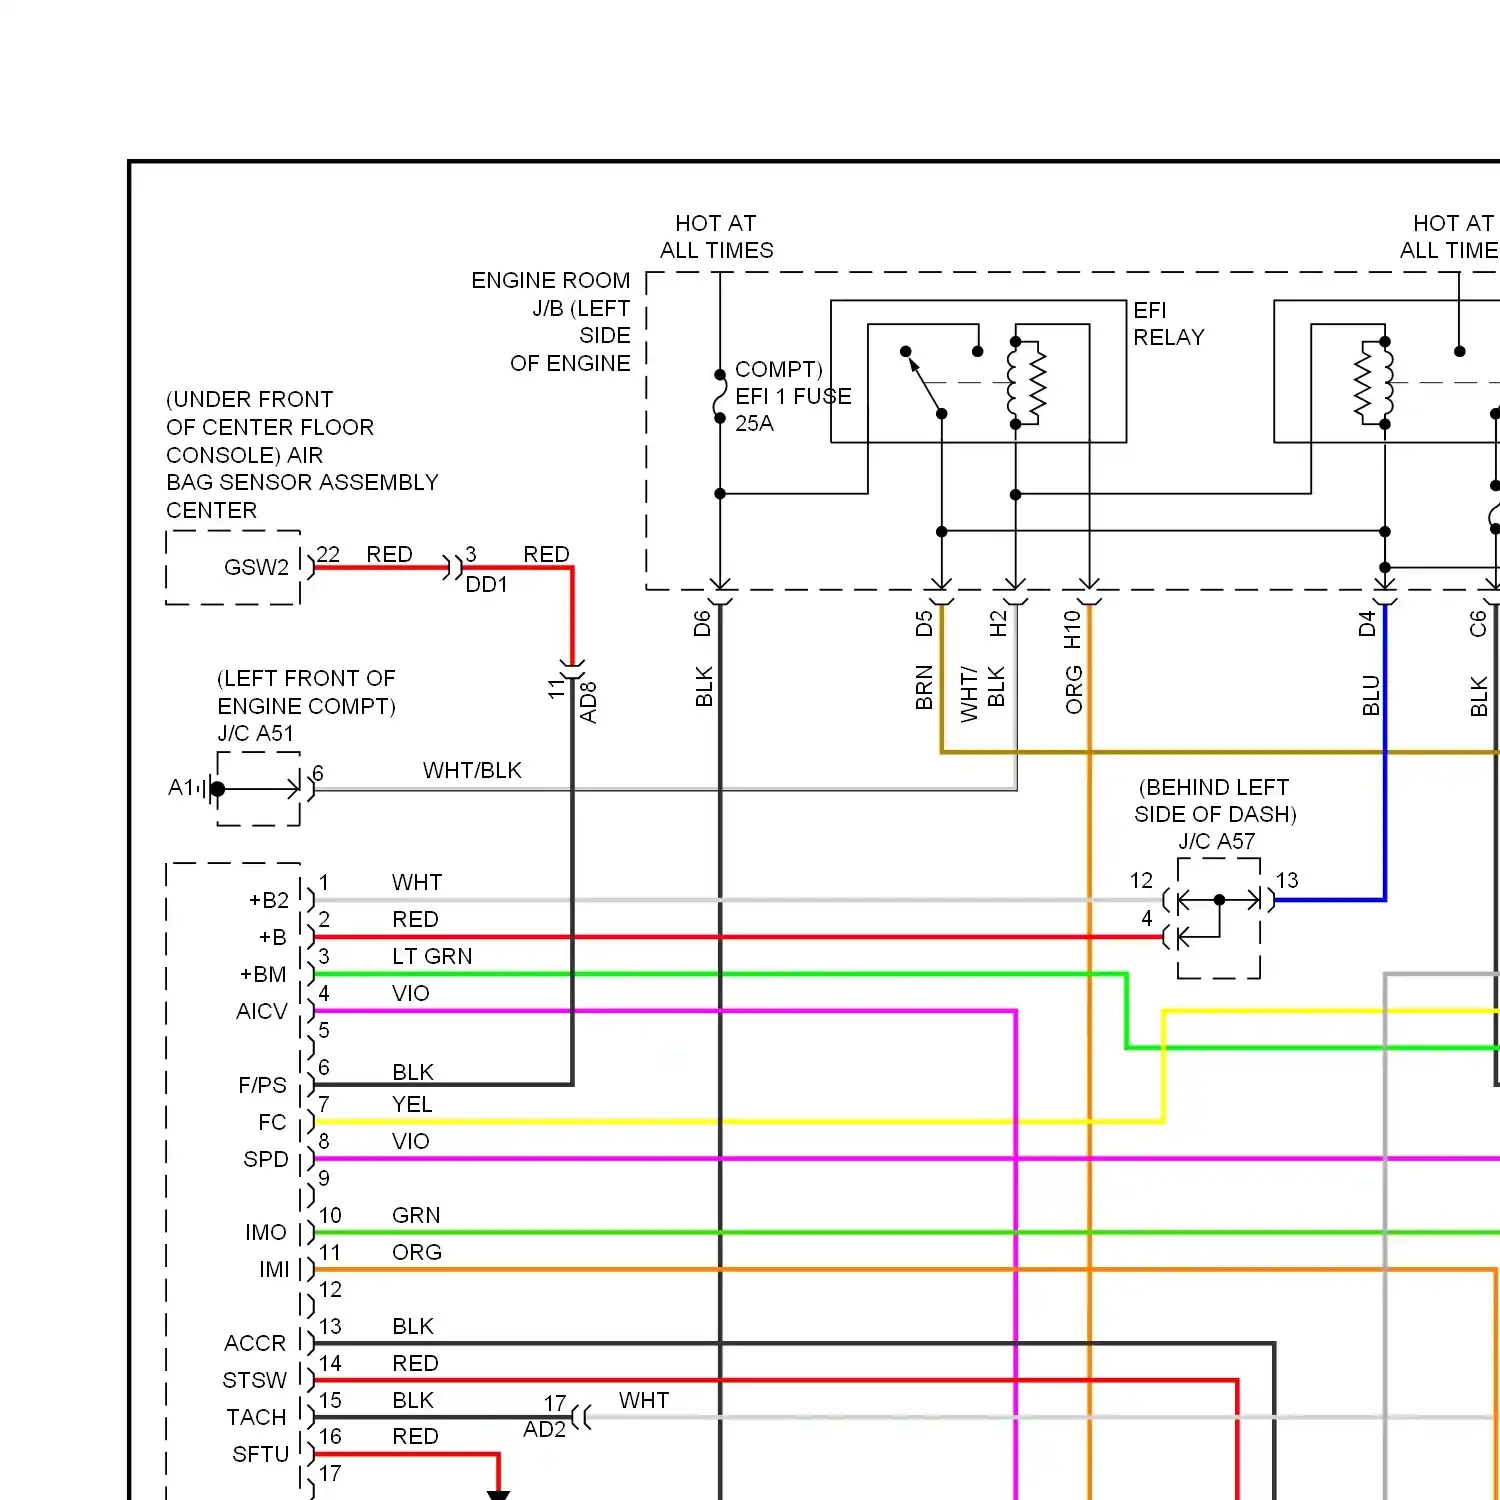Click the 'SFTU' terminal label
1500x1500 pixels.
point(260,1454)
